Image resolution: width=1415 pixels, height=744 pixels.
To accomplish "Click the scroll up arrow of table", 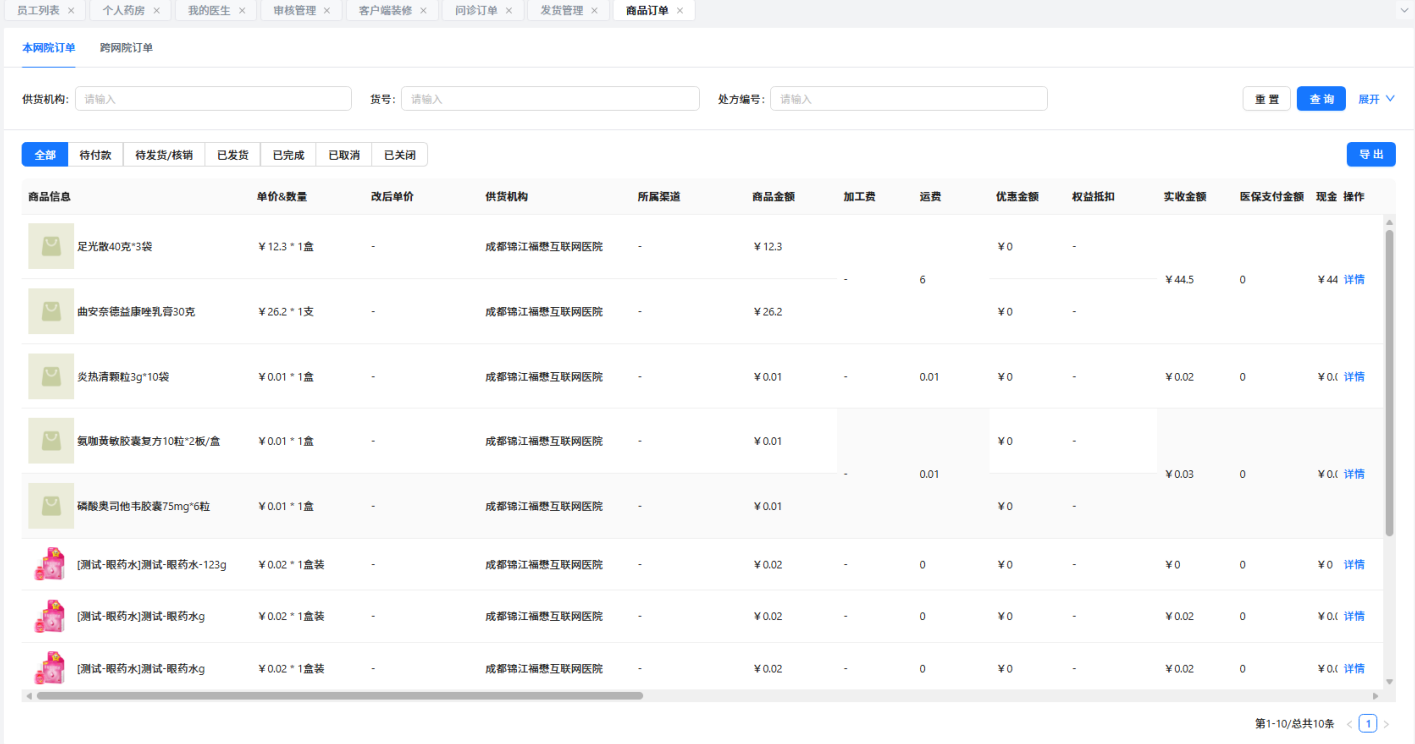I will point(1389,221).
